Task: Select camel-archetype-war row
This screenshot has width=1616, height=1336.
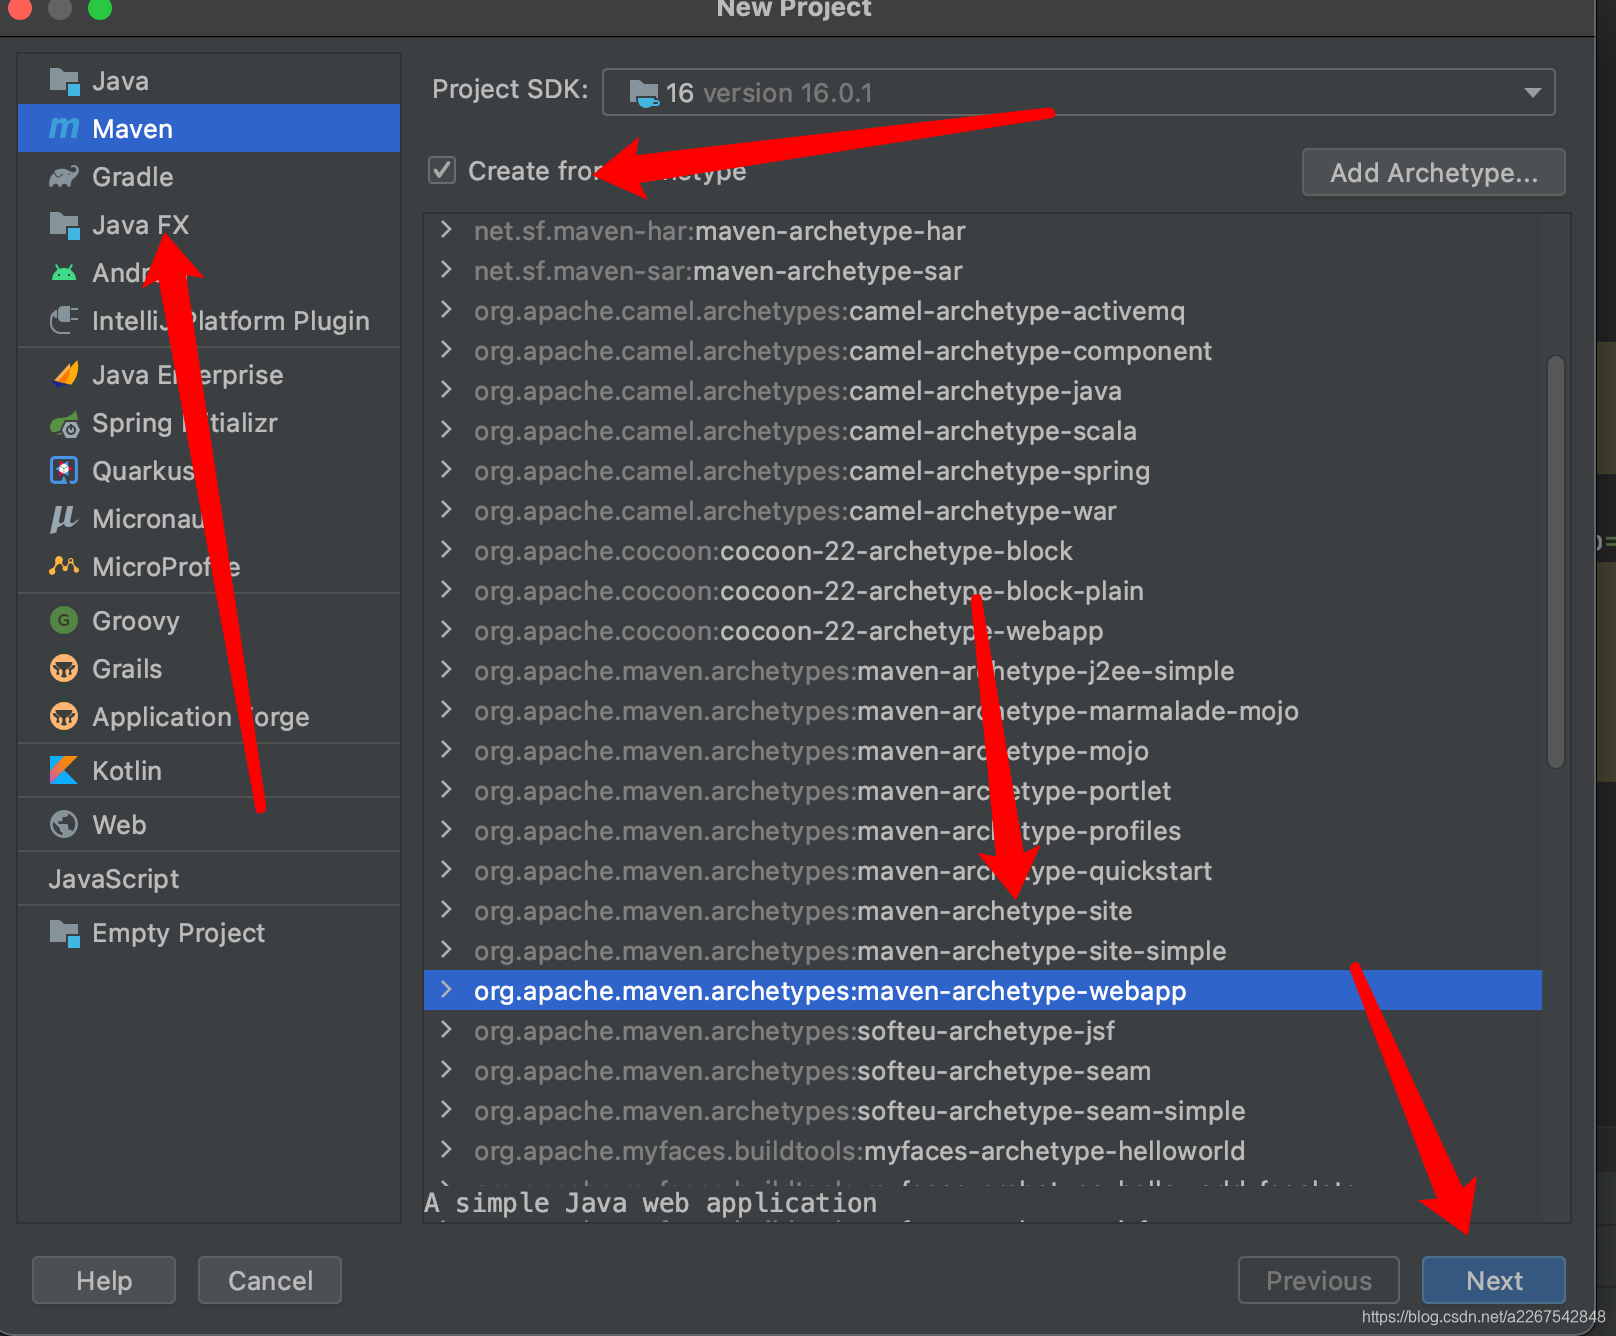Action: [x=983, y=511]
